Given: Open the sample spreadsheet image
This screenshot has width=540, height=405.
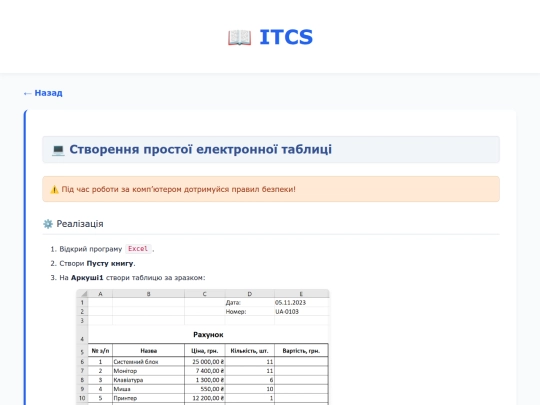Looking at the screenshot, I should coord(203,347).
